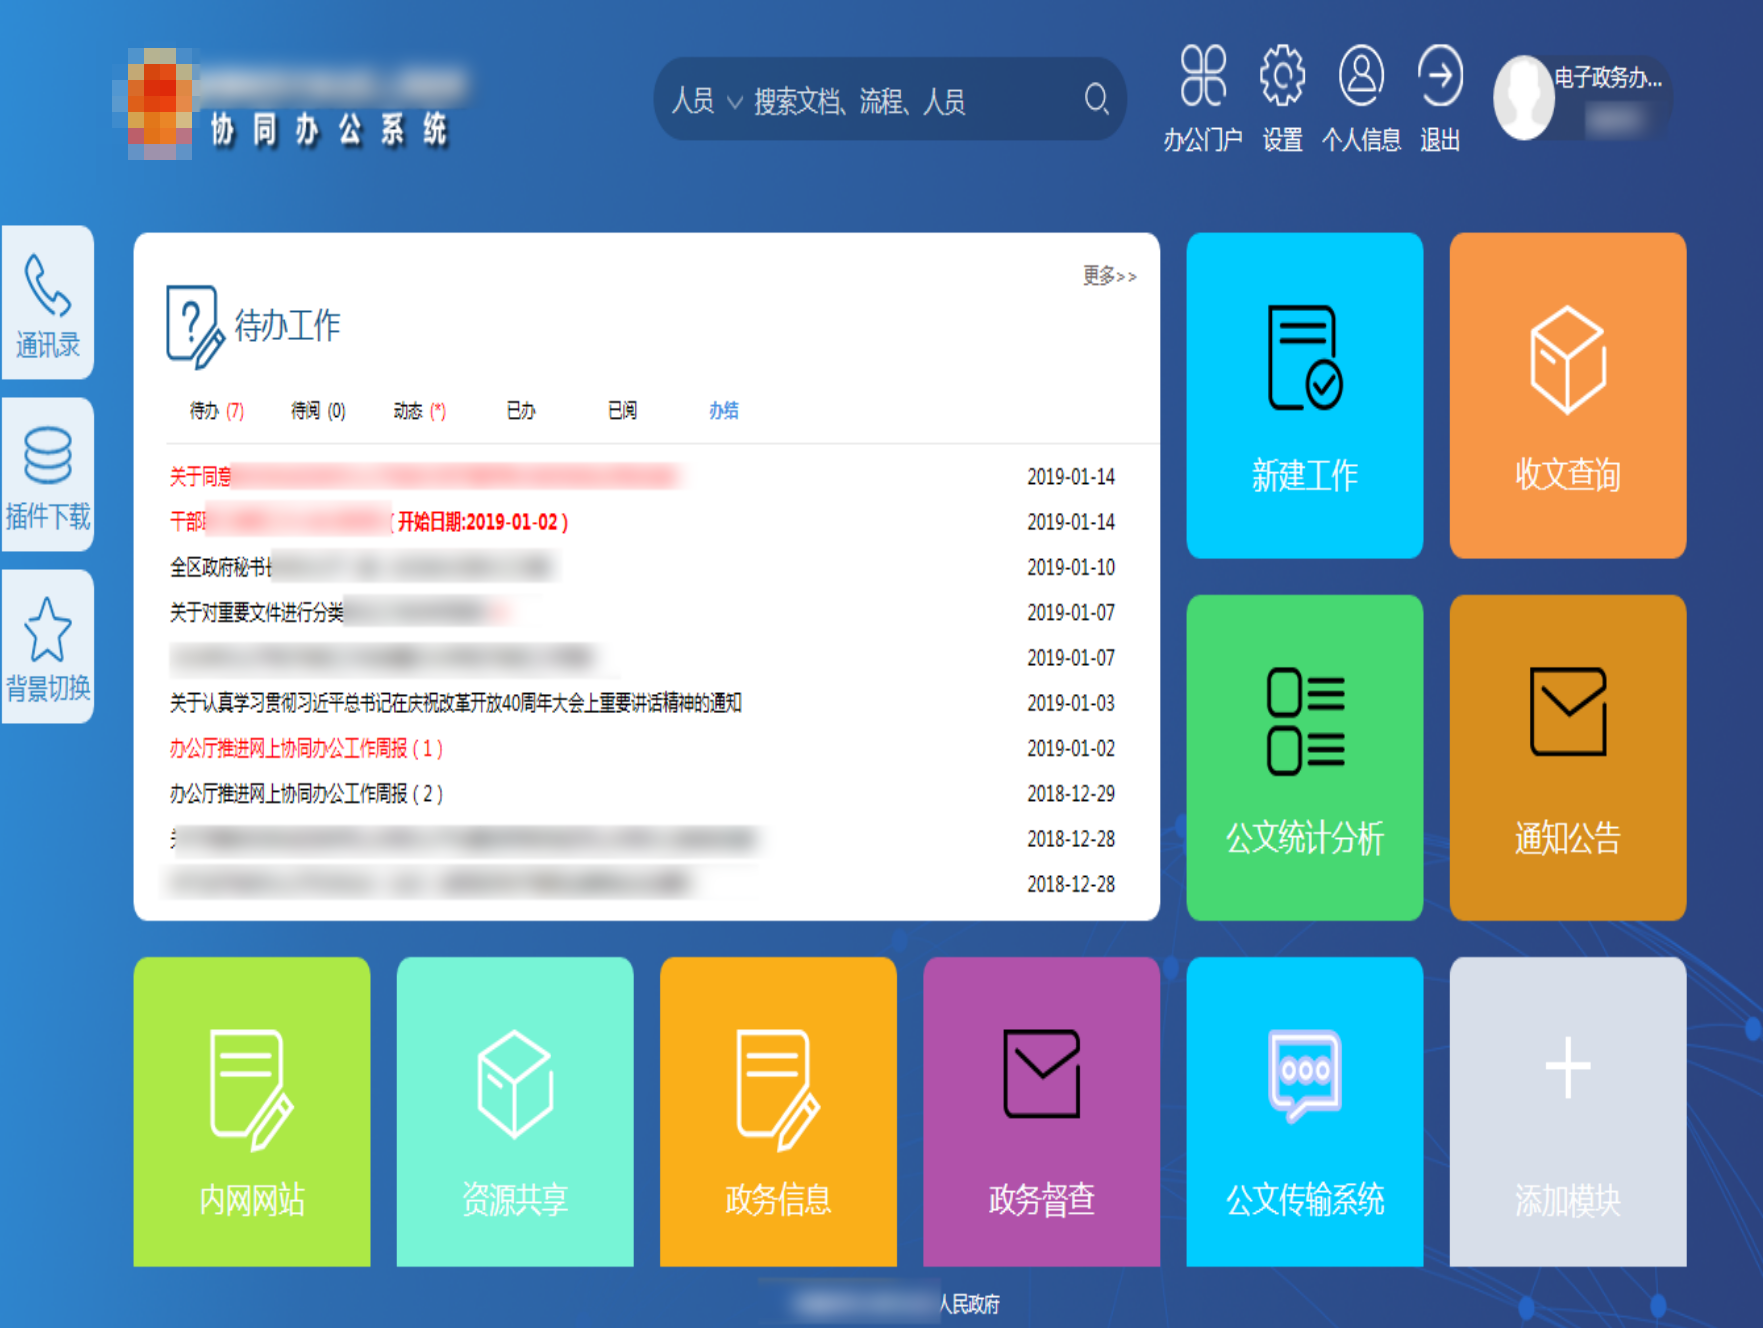Viewport: 1763px width, 1328px height.
Task: Click the 待办工作 question-pencil icon
Action: tap(195, 327)
